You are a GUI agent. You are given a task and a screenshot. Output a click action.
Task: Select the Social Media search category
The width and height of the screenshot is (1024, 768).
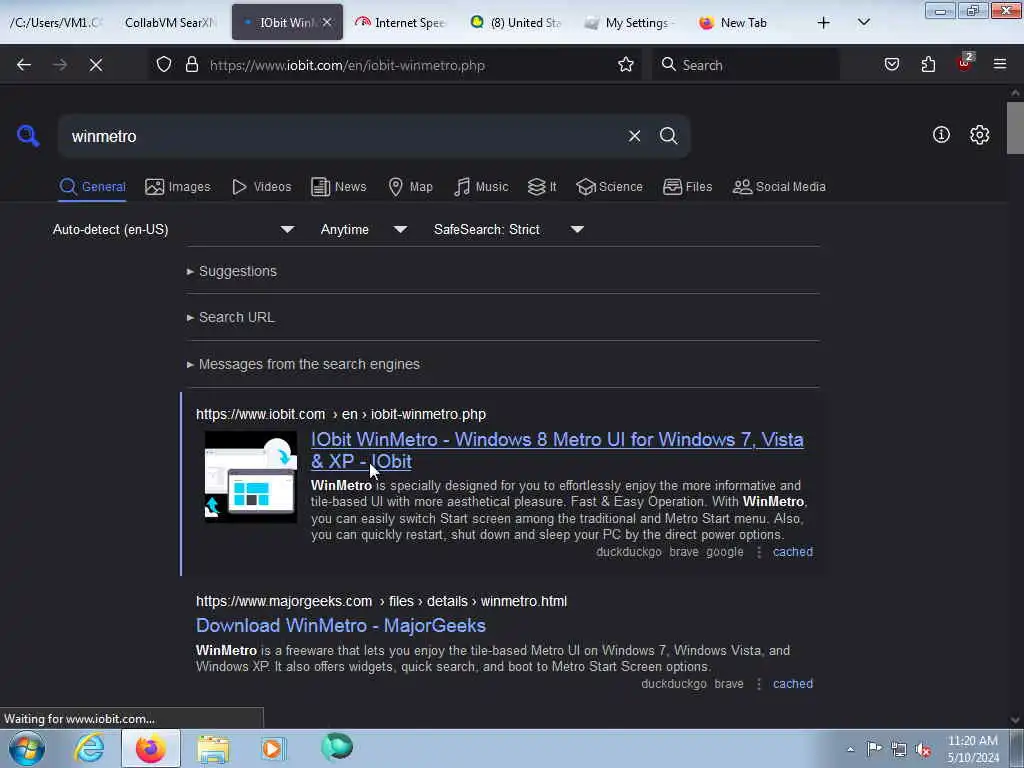779,187
